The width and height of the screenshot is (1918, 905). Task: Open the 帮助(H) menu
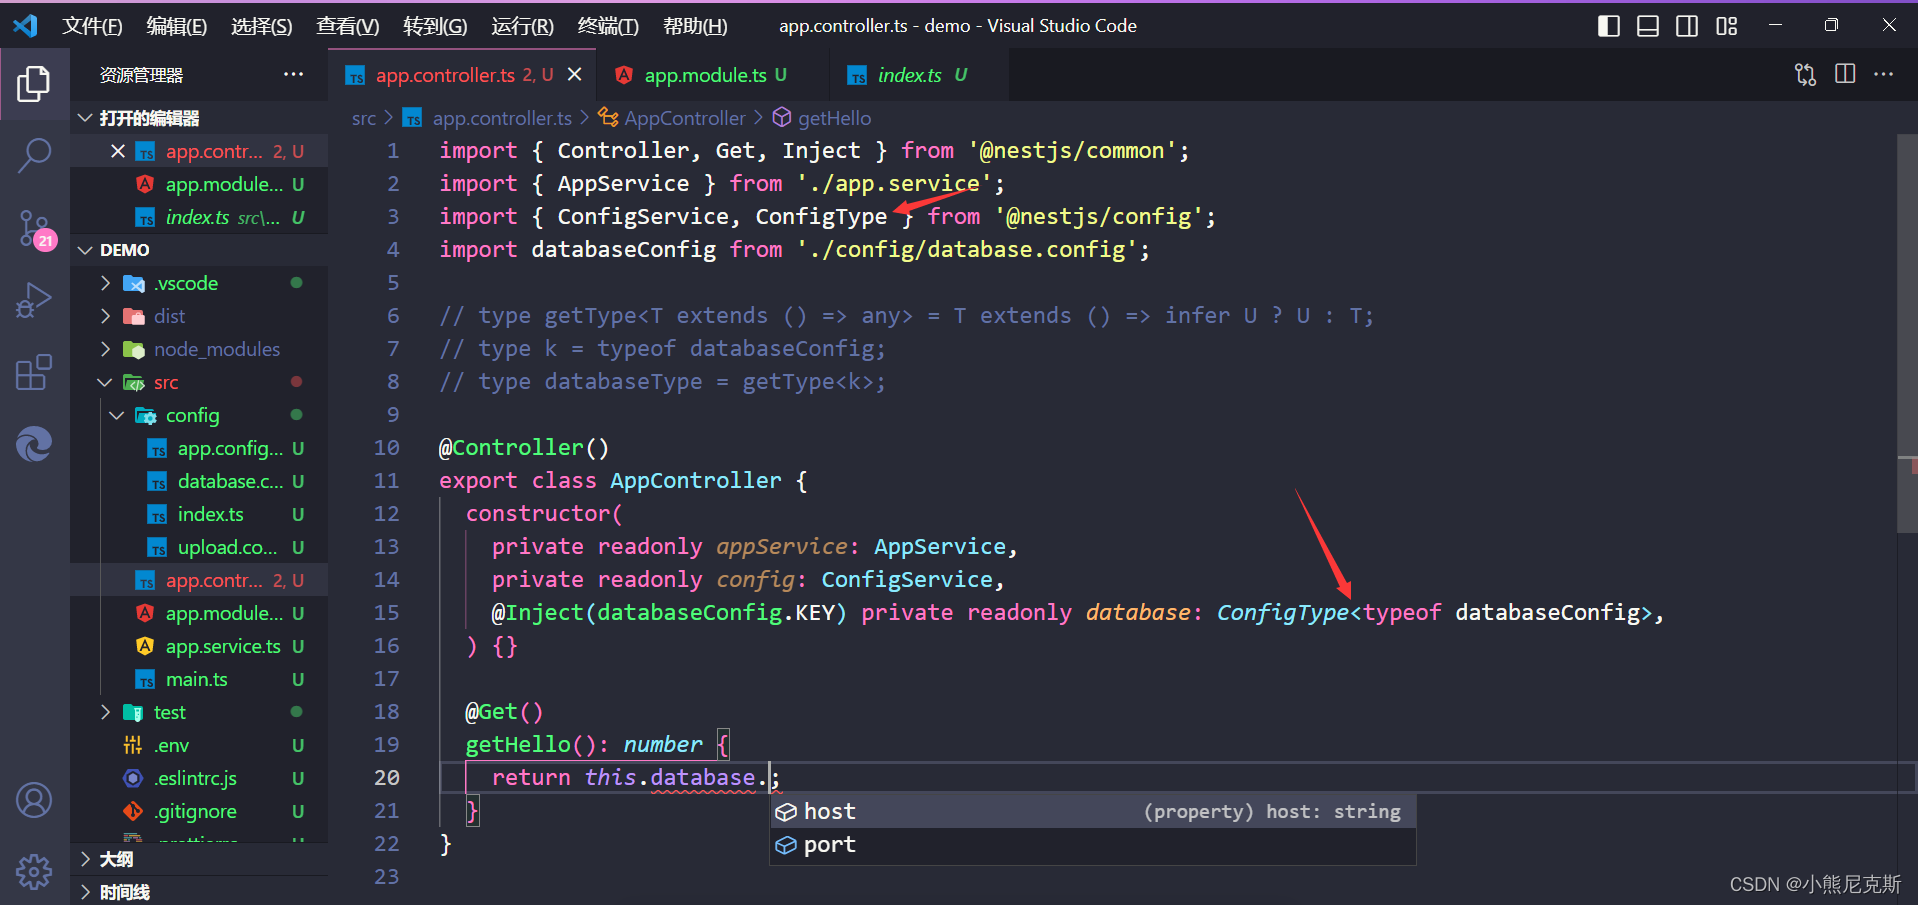coord(695,26)
